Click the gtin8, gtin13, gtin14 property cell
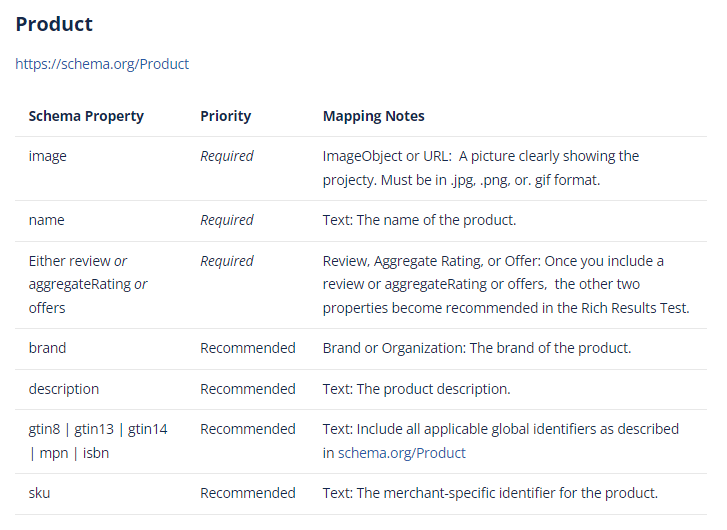Viewport: 727px width, 530px height. (x=98, y=440)
